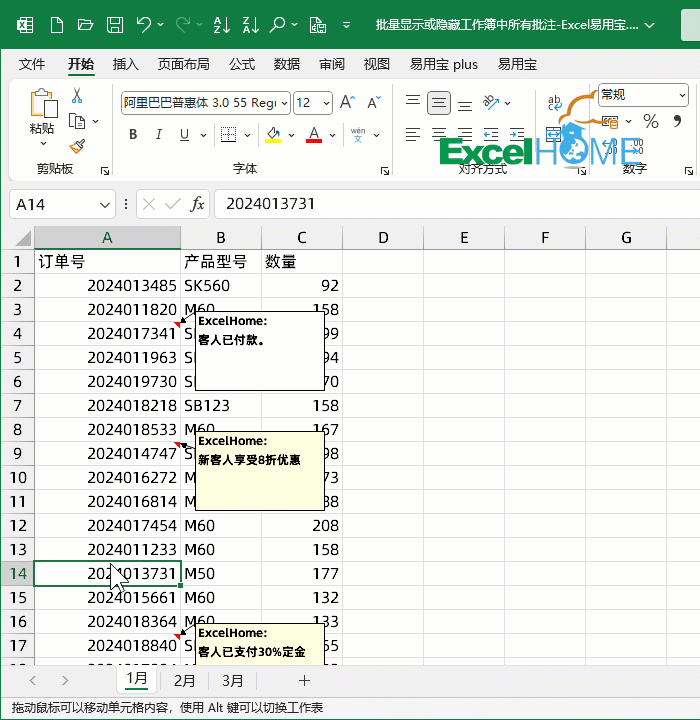Screen dimensions: 700x720
Task: Open font settings dialog launcher
Action: coord(385,171)
